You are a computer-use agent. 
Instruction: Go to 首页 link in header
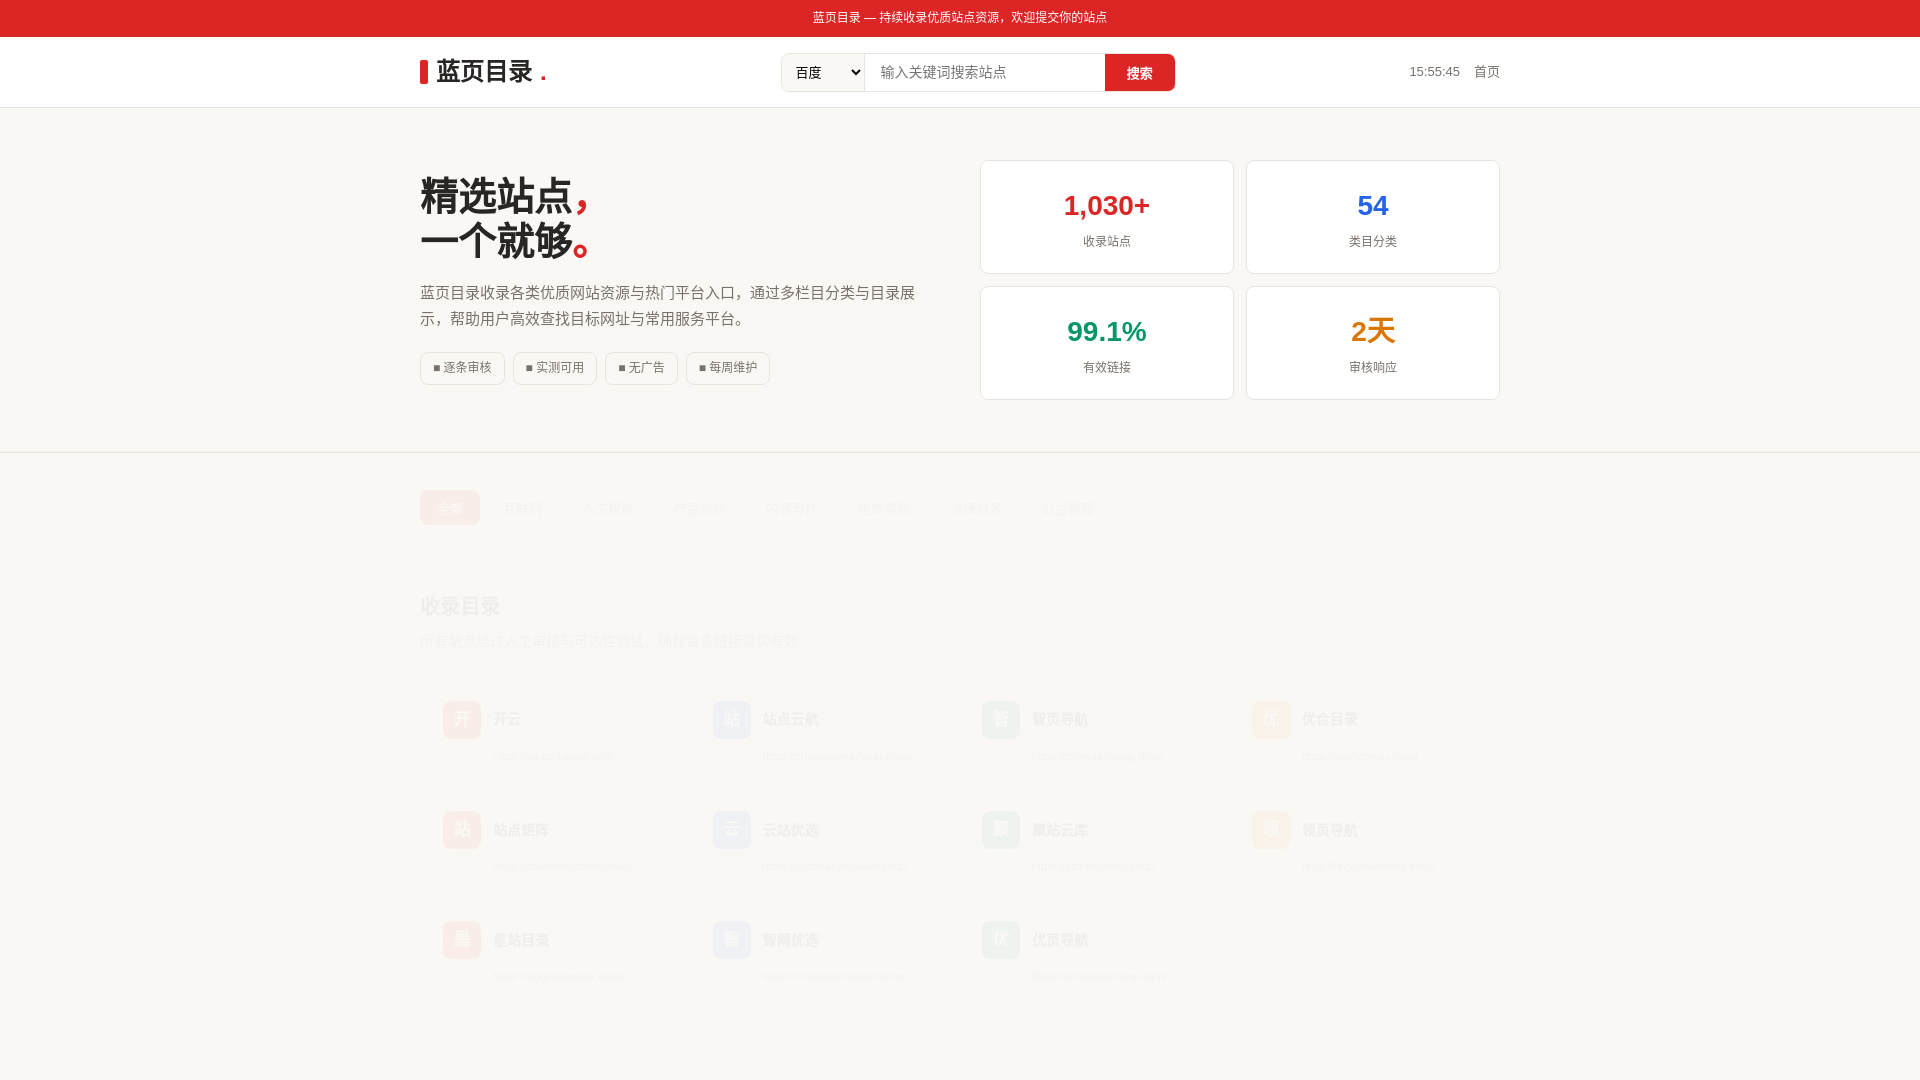[x=1487, y=72]
